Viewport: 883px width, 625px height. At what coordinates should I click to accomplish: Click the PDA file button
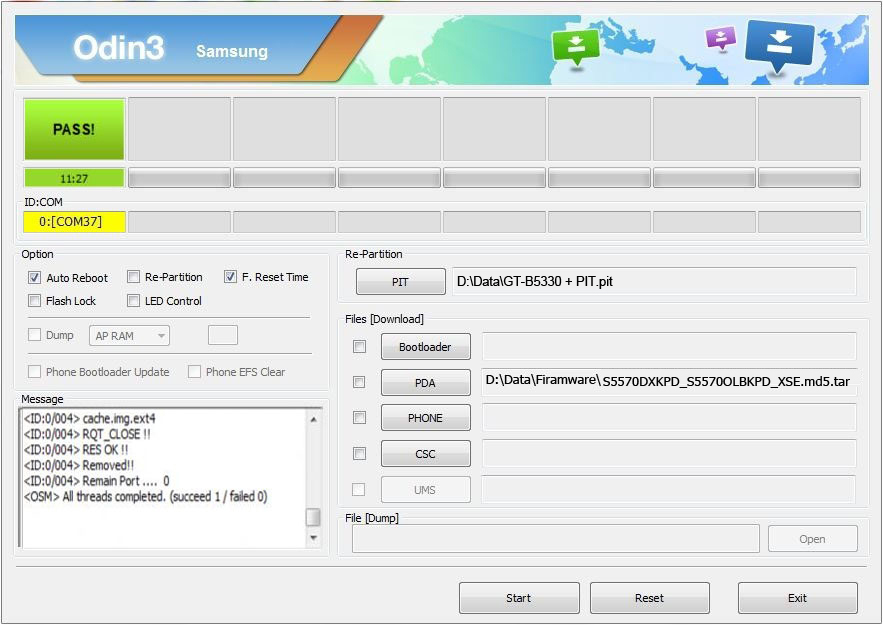(426, 383)
